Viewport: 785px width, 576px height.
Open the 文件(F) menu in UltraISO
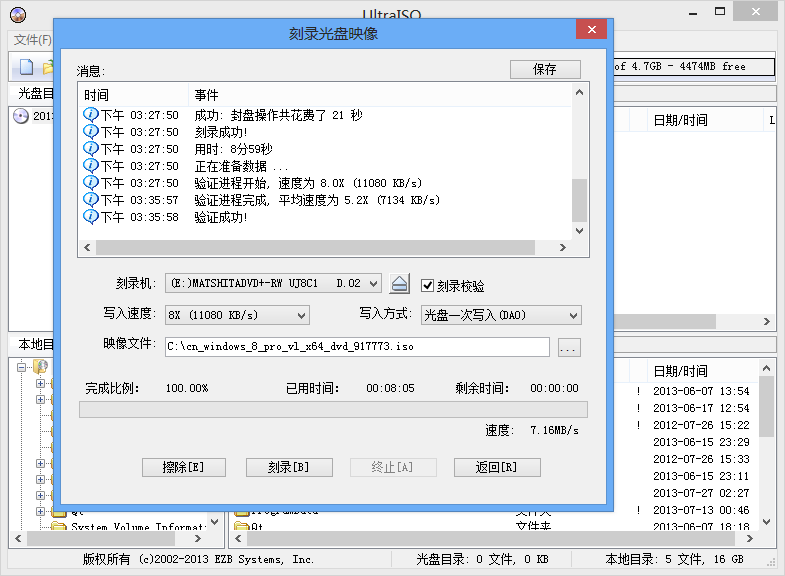point(32,40)
